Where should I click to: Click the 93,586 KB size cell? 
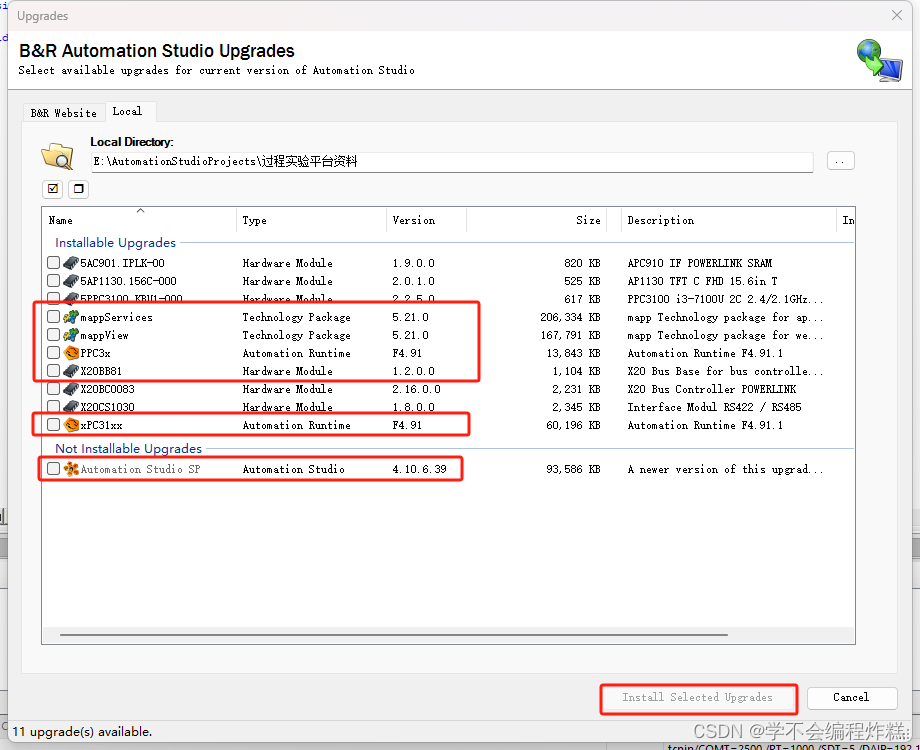(x=573, y=469)
